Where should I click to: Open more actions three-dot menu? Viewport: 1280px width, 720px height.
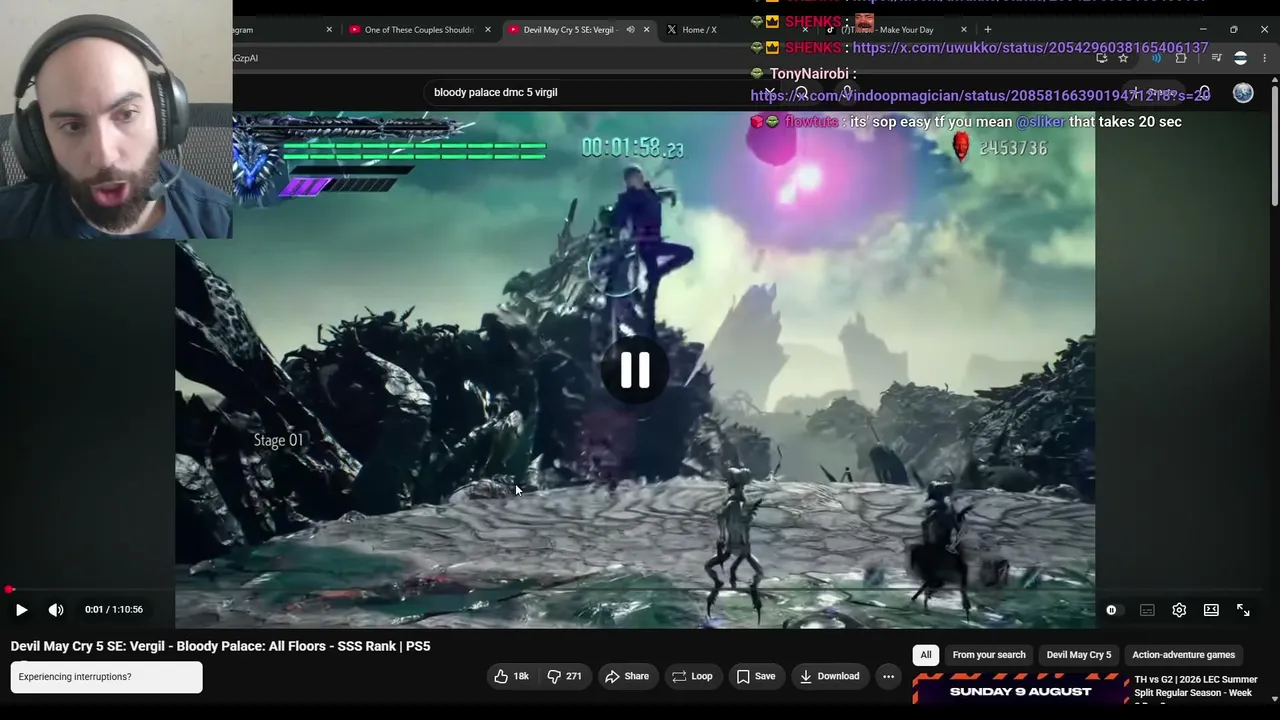point(888,676)
